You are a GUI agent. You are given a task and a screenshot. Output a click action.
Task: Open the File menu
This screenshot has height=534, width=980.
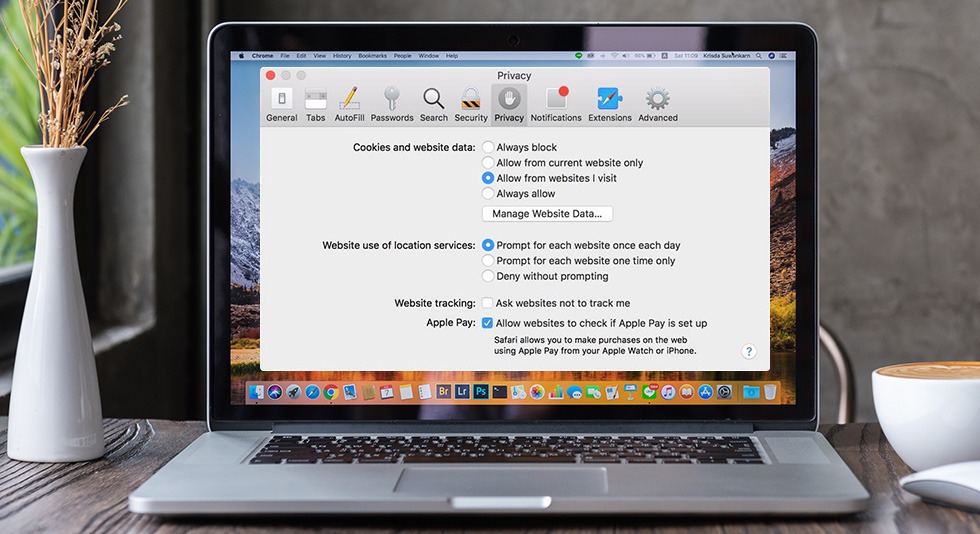click(x=285, y=56)
